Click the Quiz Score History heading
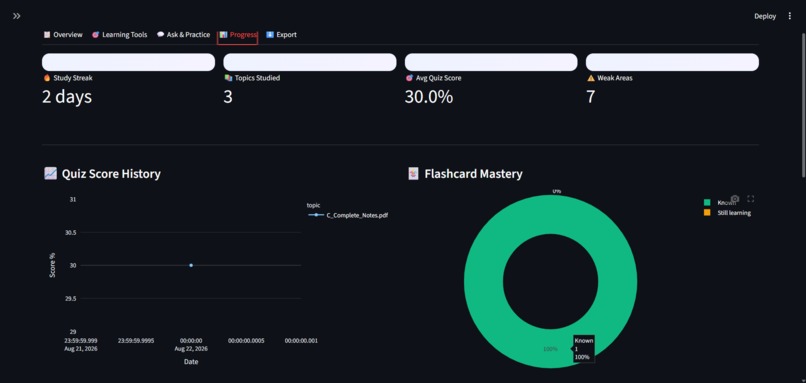This screenshot has height=383, width=806. (x=111, y=174)
